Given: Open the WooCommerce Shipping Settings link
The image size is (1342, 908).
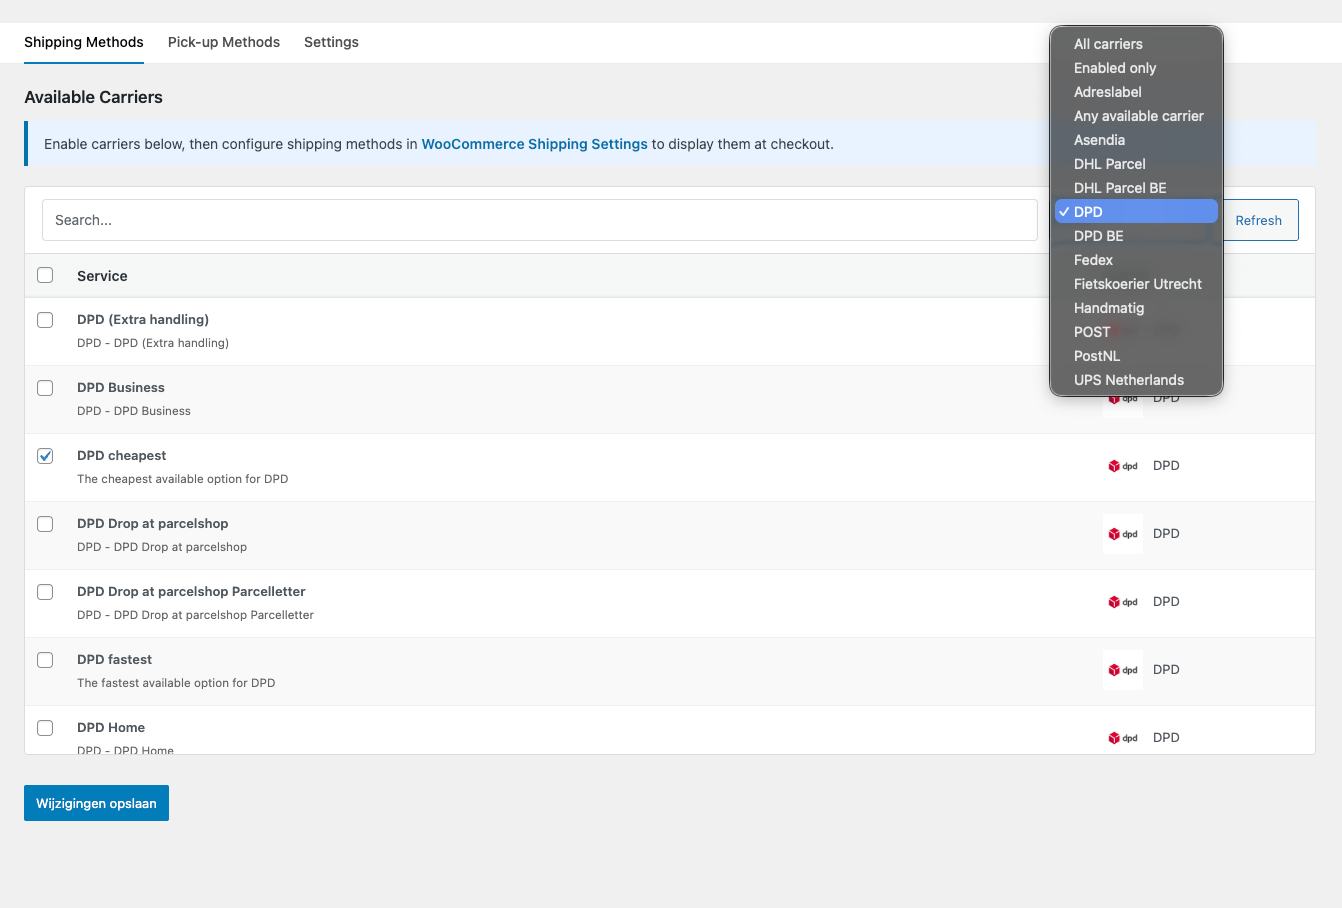Looking at the screenshot, I should coord(535,144).
